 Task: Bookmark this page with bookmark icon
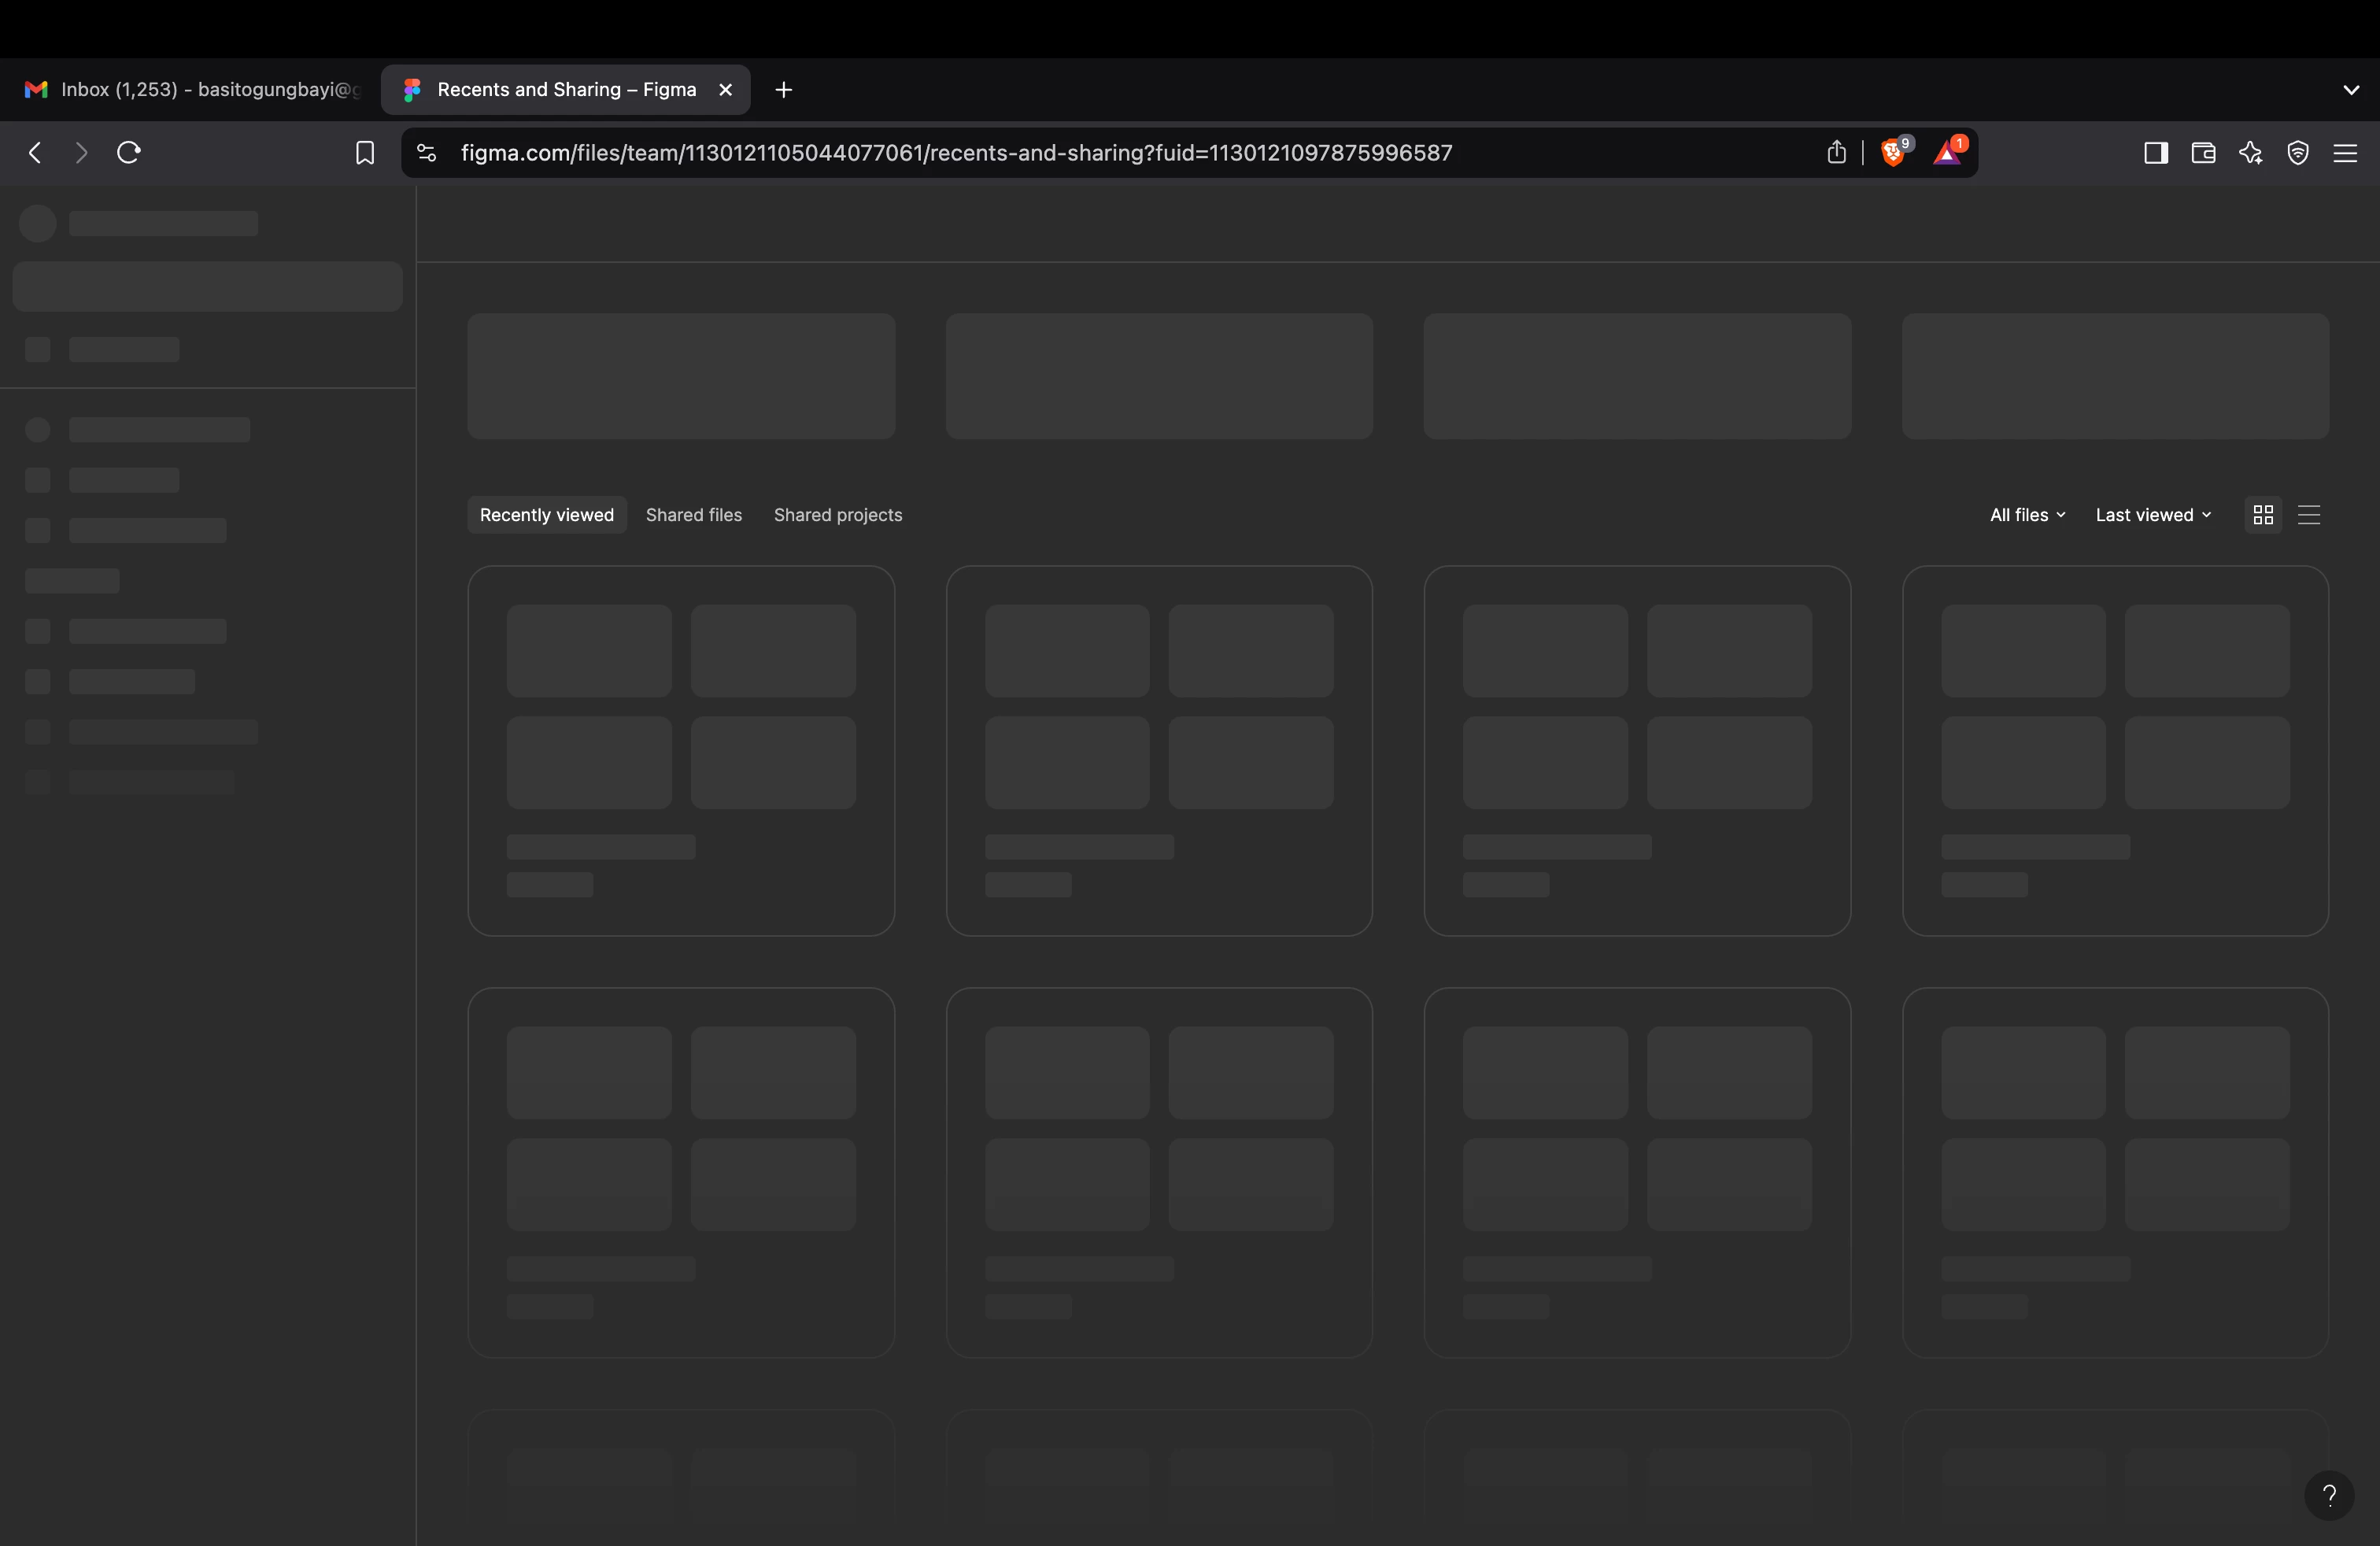(365, 153)
